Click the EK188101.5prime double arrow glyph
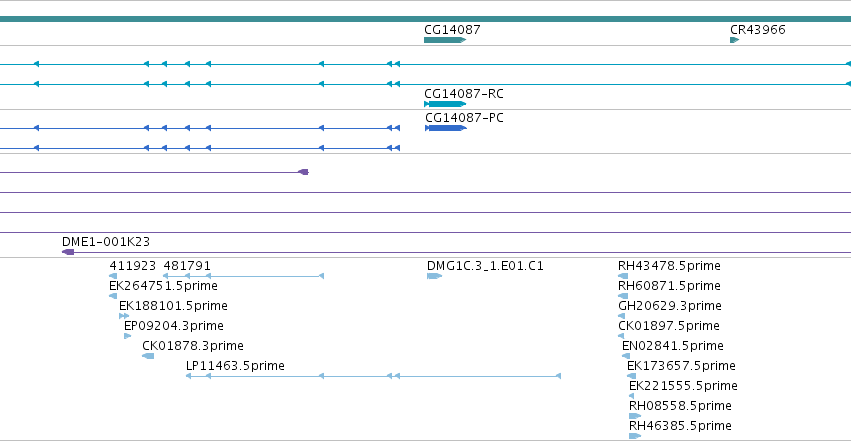The image size is (851, 441). [x=124, y=316]
